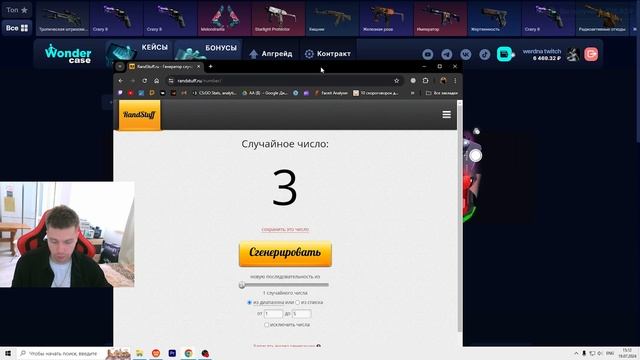Click the ENG language indicator

(x=610, y=353)
